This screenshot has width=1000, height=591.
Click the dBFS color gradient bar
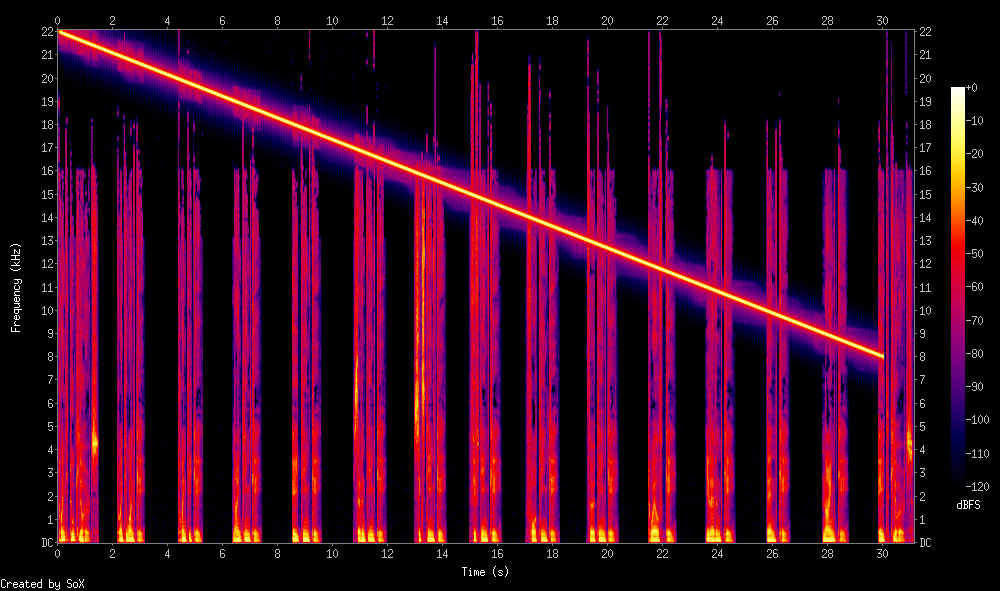point(958,287)
